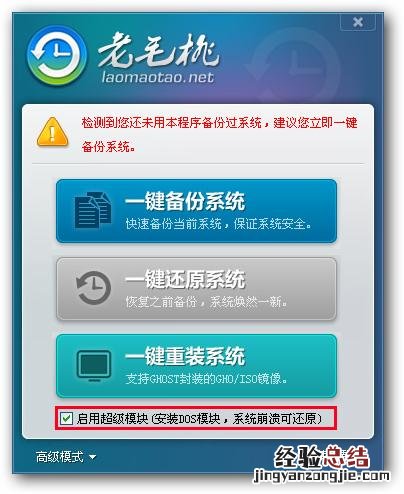404x494 pixels.
Task: Click the documents icon on the backup button
Action: pos(93,210)
